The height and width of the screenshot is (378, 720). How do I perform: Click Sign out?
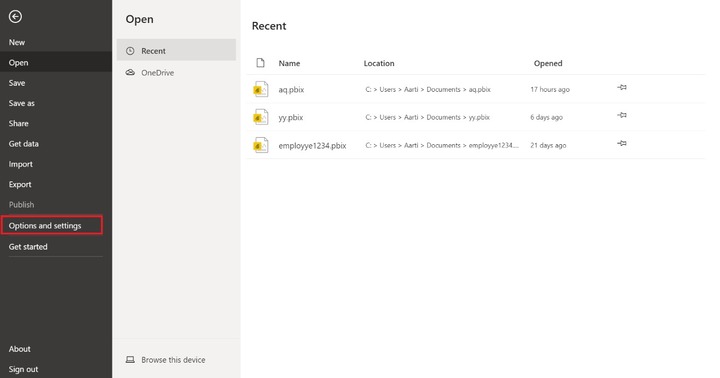pos(23,369)
